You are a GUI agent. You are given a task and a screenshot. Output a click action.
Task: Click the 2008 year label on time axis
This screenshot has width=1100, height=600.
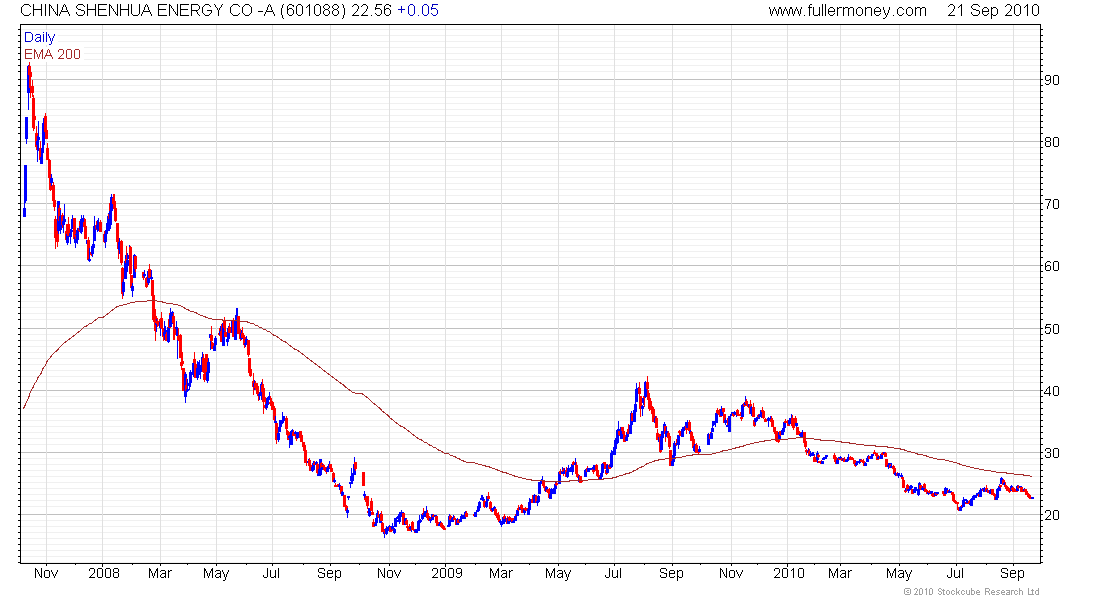[104, 573]
